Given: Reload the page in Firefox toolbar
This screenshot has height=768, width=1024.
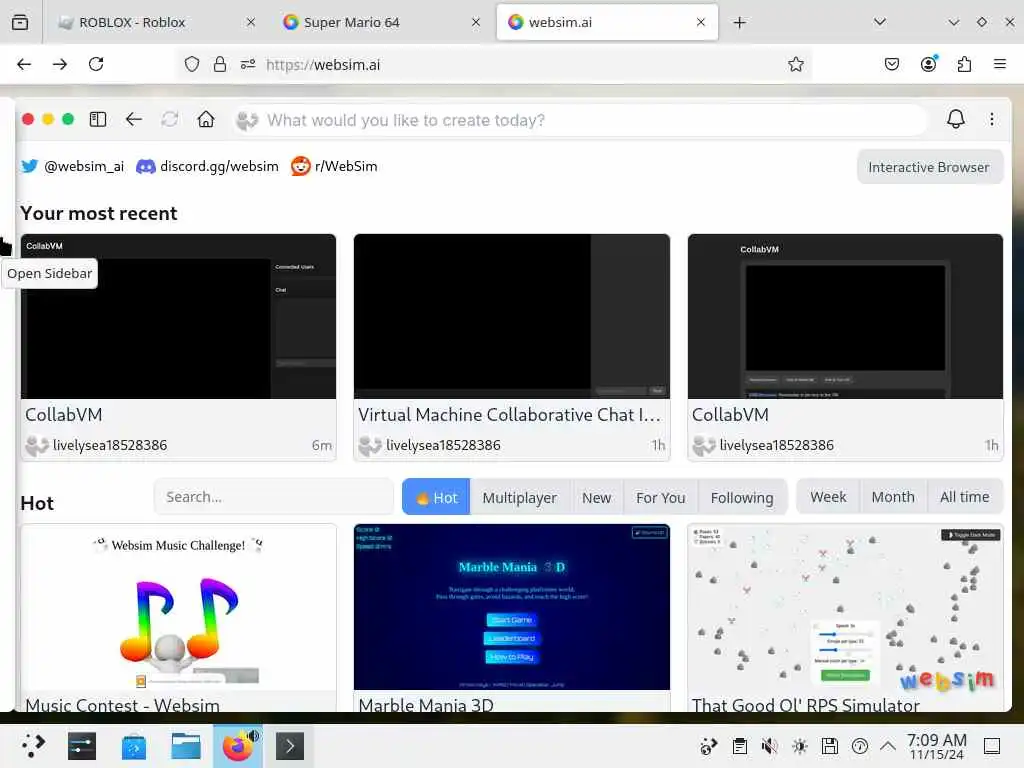Looking at the screenshot, I should pyautogui.click(x=96, y=64).
